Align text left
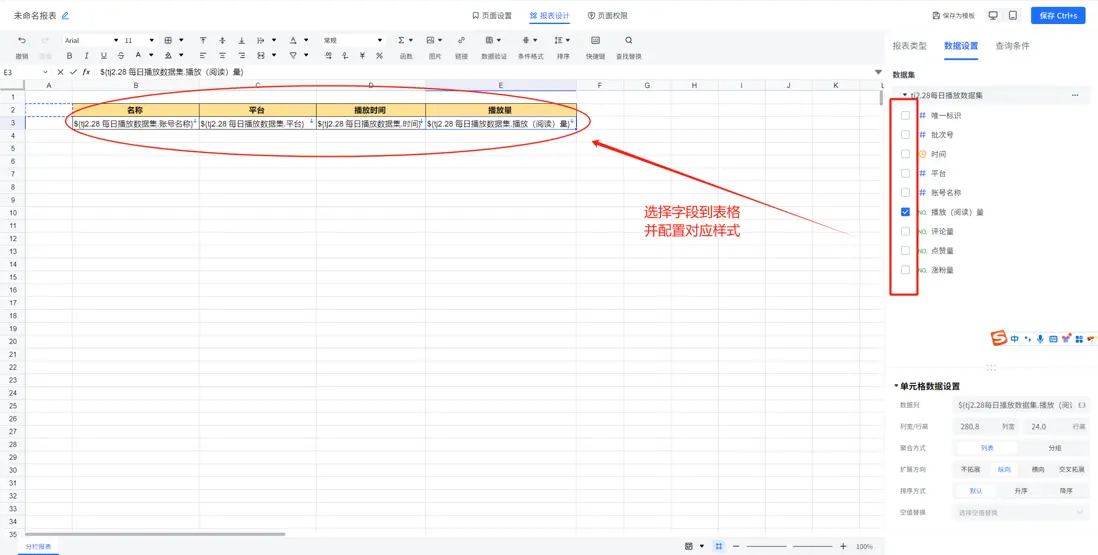The width and height of the screenshot is (1098, 555). point(203,55)
